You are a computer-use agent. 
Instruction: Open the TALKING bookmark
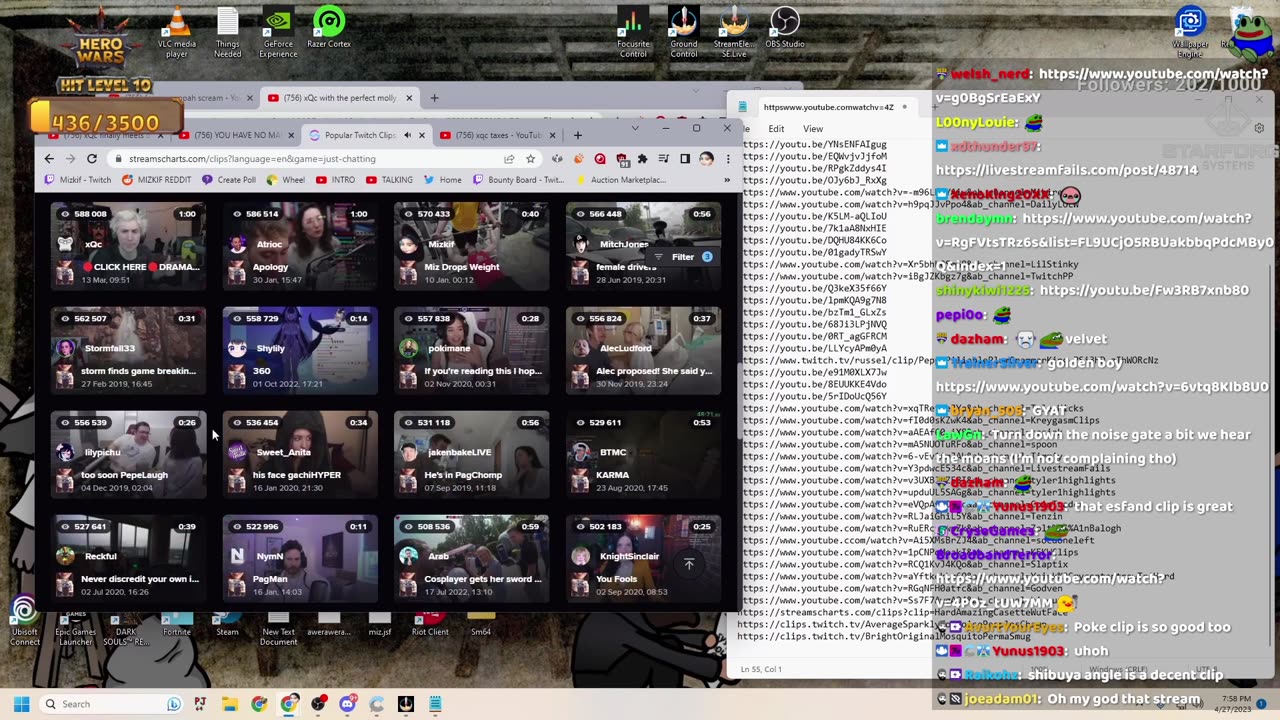pyautogui.click(x=390, y=180)
